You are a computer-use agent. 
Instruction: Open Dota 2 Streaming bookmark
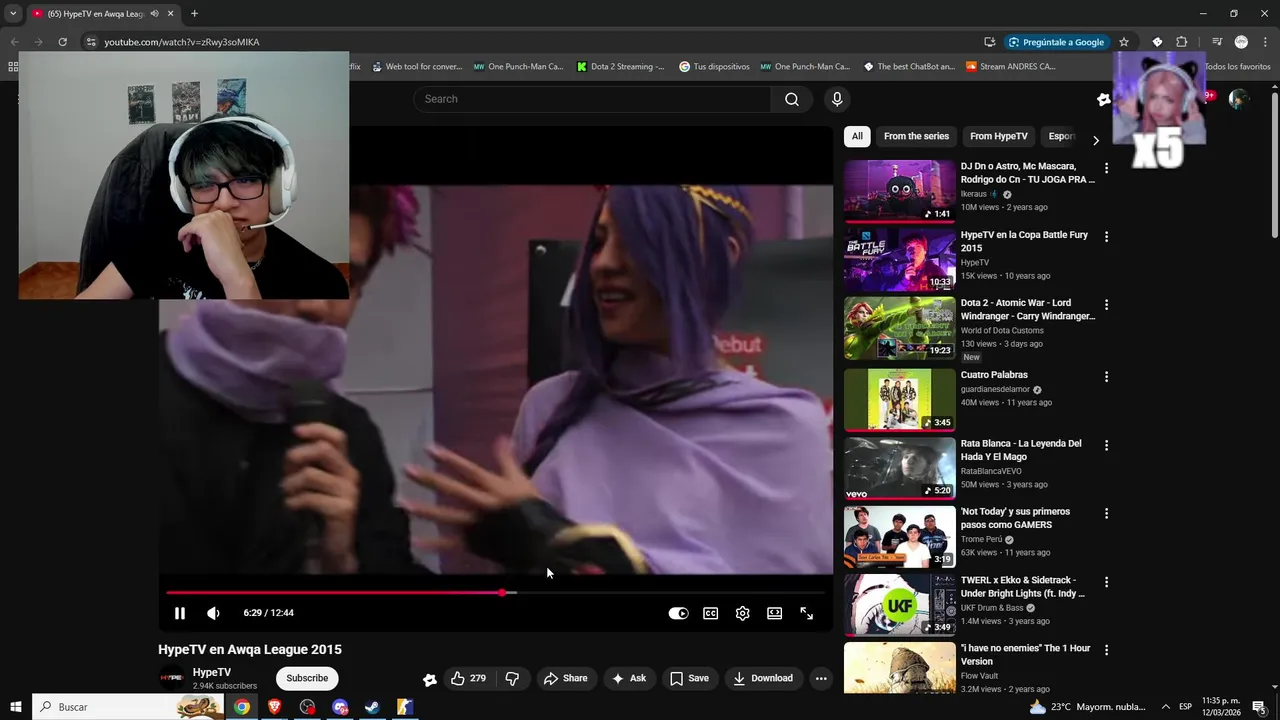(620, 67)
